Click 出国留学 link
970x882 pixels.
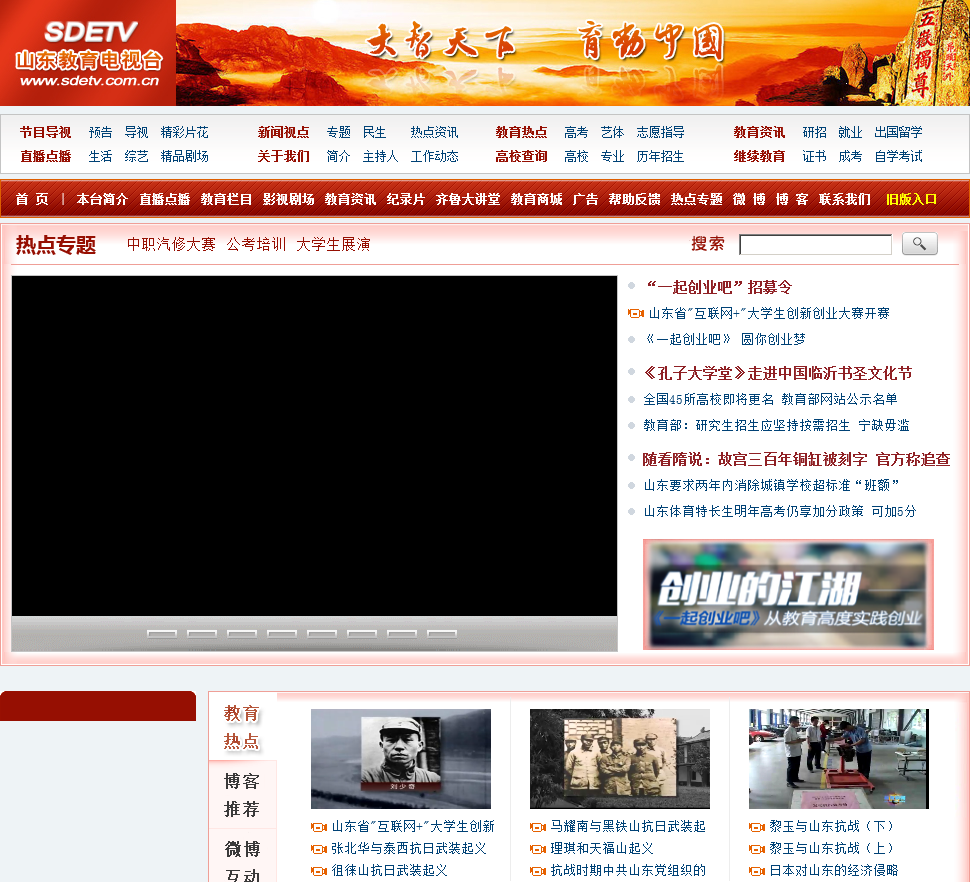(898, 132)
